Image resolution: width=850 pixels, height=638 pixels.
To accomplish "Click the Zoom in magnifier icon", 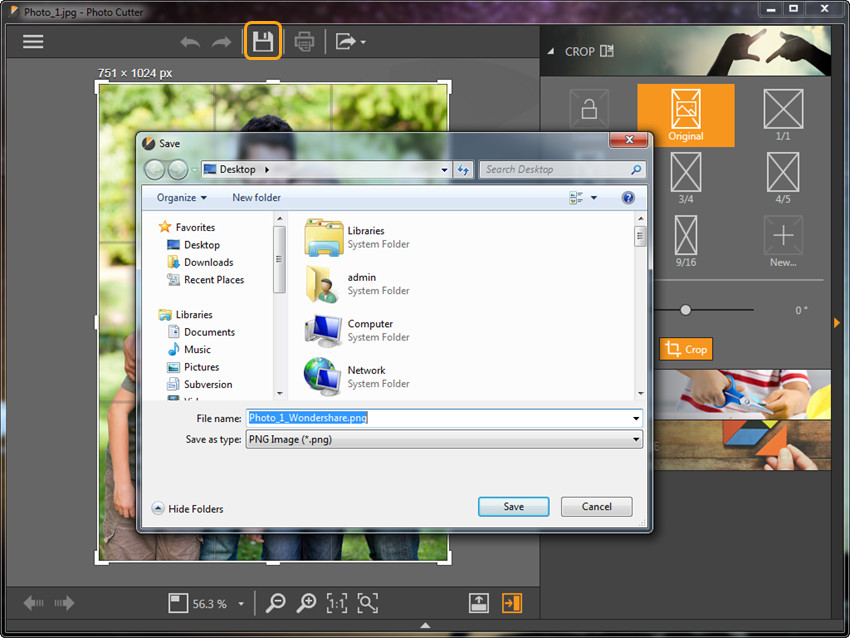I will 306,603.
